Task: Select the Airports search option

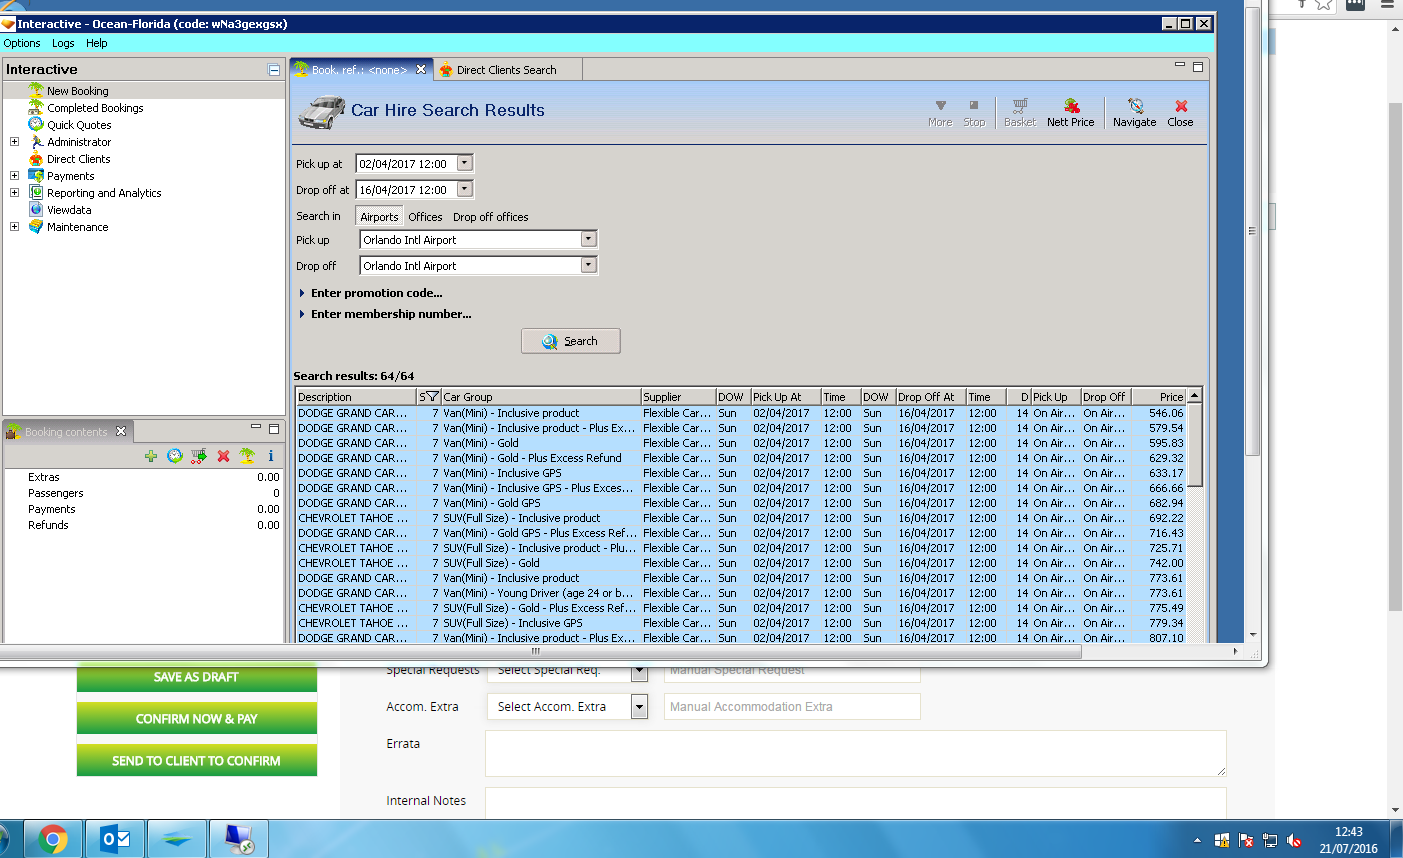Action: pyautogui.click(x=379, y=217)
